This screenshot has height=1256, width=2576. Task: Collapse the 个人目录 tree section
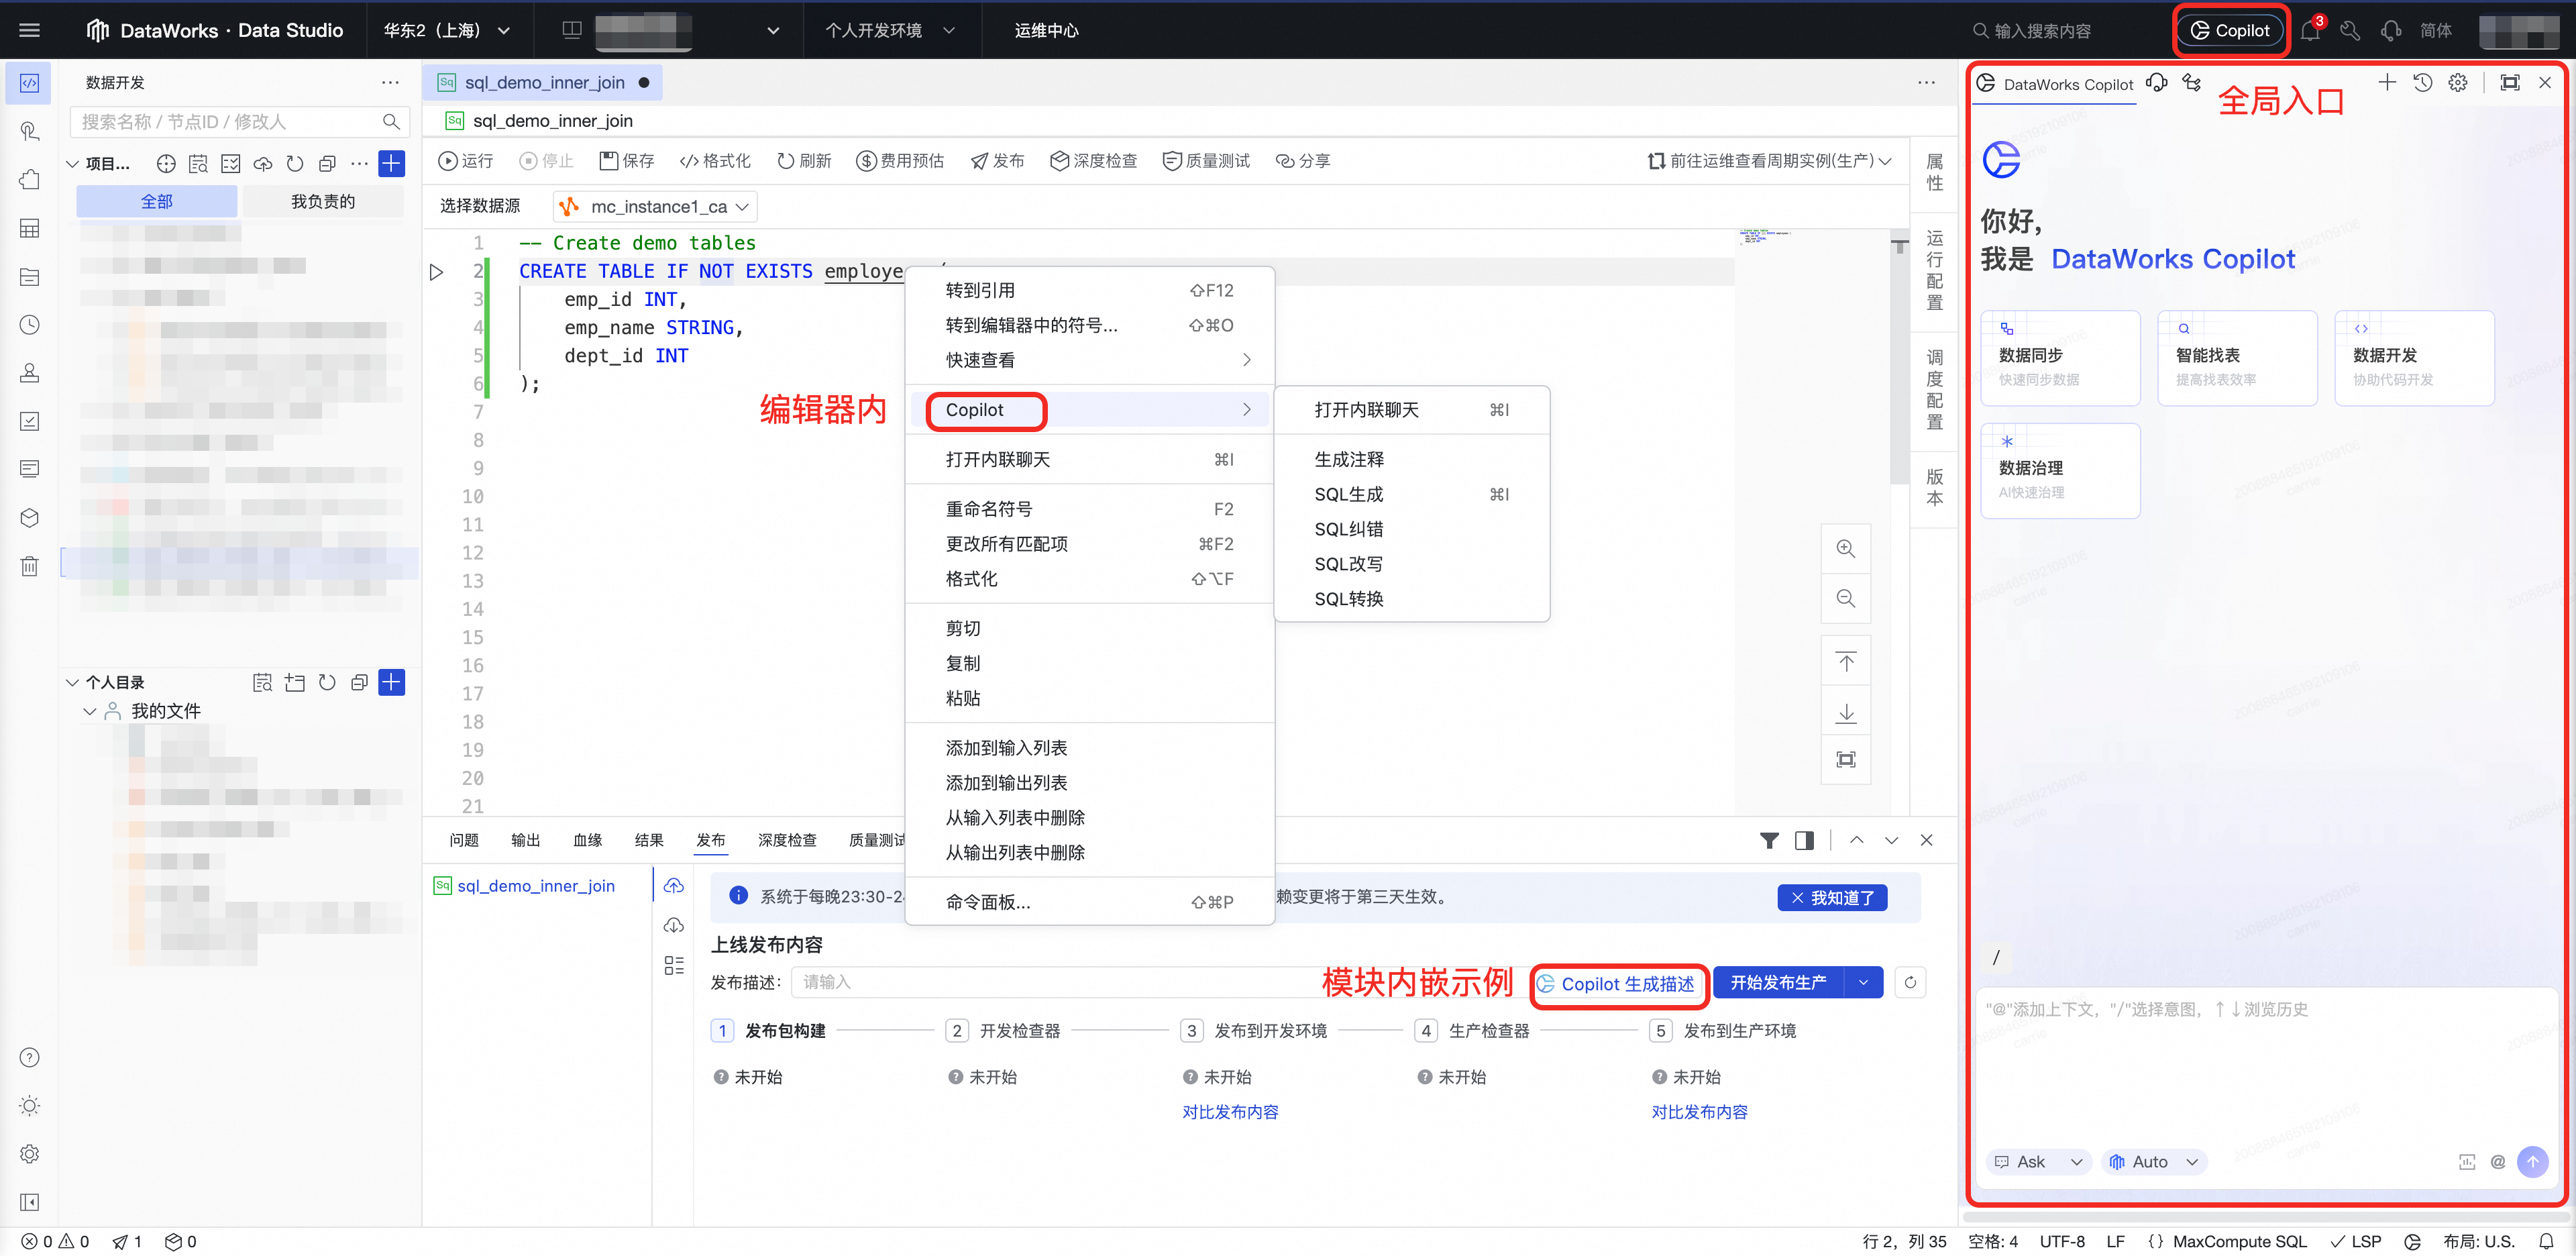click(x=72, y=683)
